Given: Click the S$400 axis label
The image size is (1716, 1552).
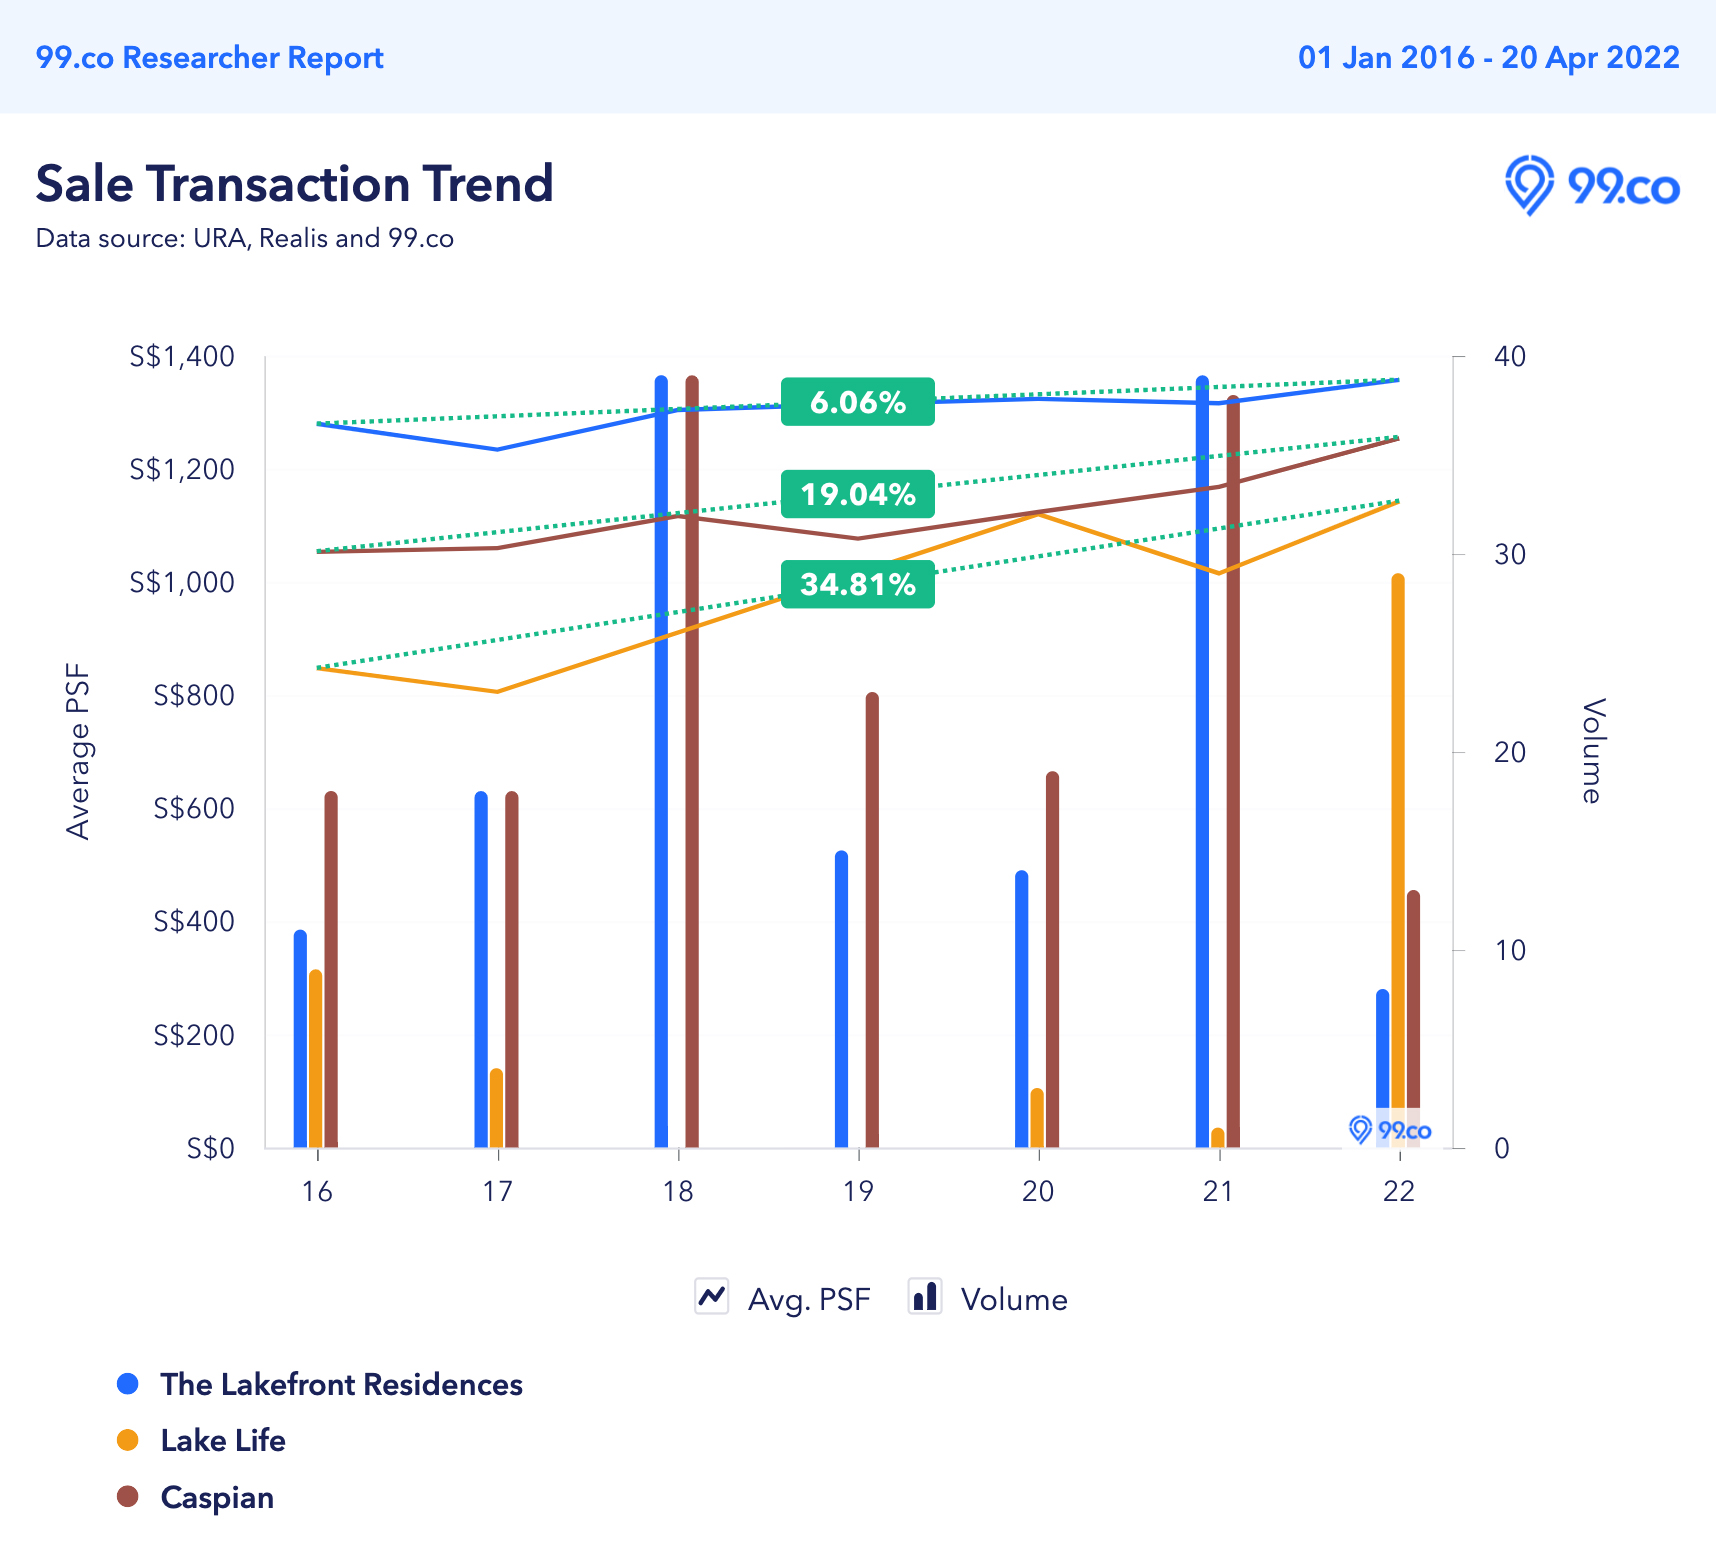Looking at the screenshot, I should pyautogui.click(x=194, y=921).
